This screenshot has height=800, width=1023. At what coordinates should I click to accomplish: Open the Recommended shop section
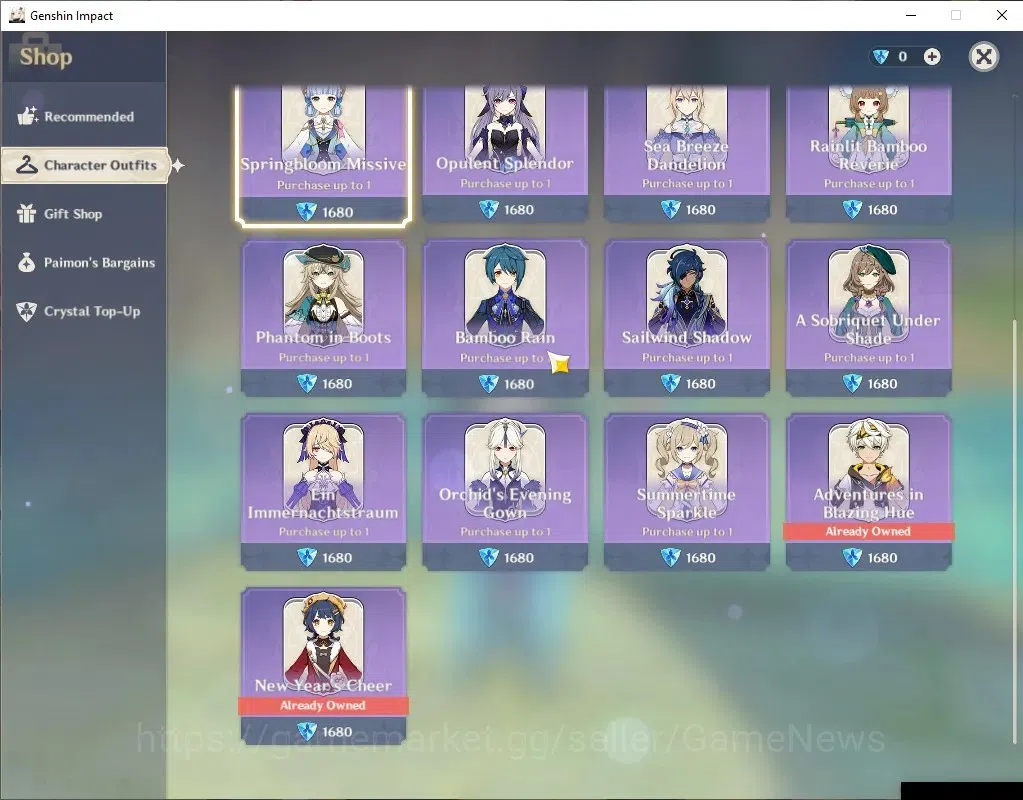[84, 116]
